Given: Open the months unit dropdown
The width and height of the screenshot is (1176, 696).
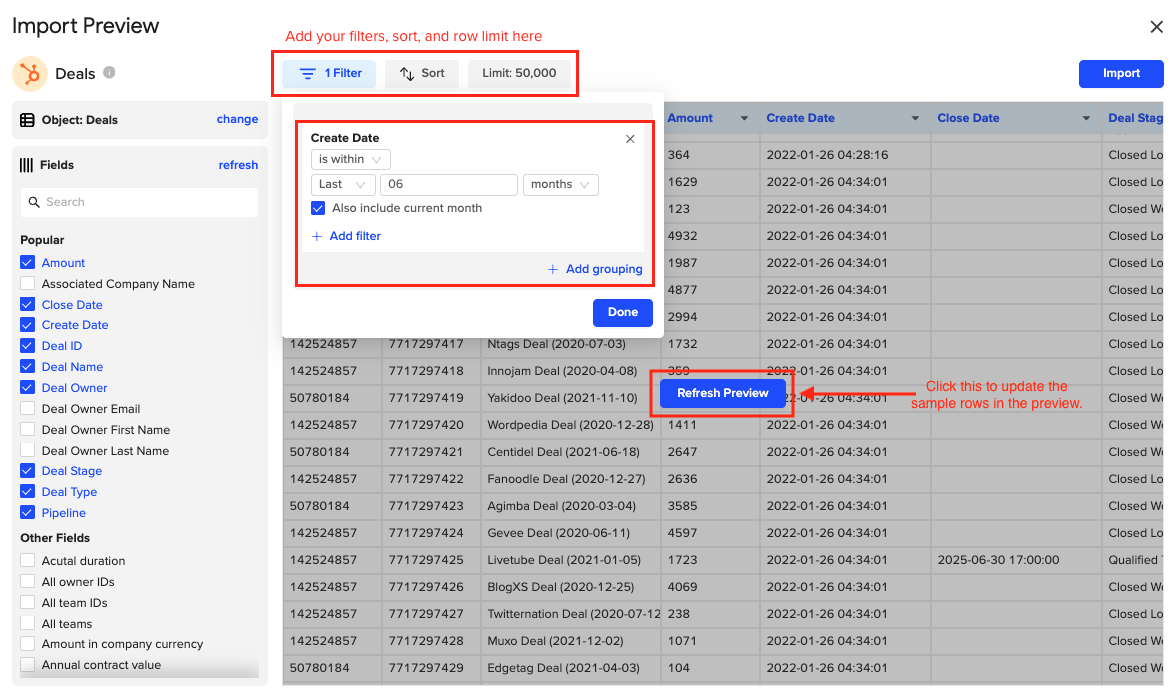Looking at the screenshot, I should coord(560,184).
